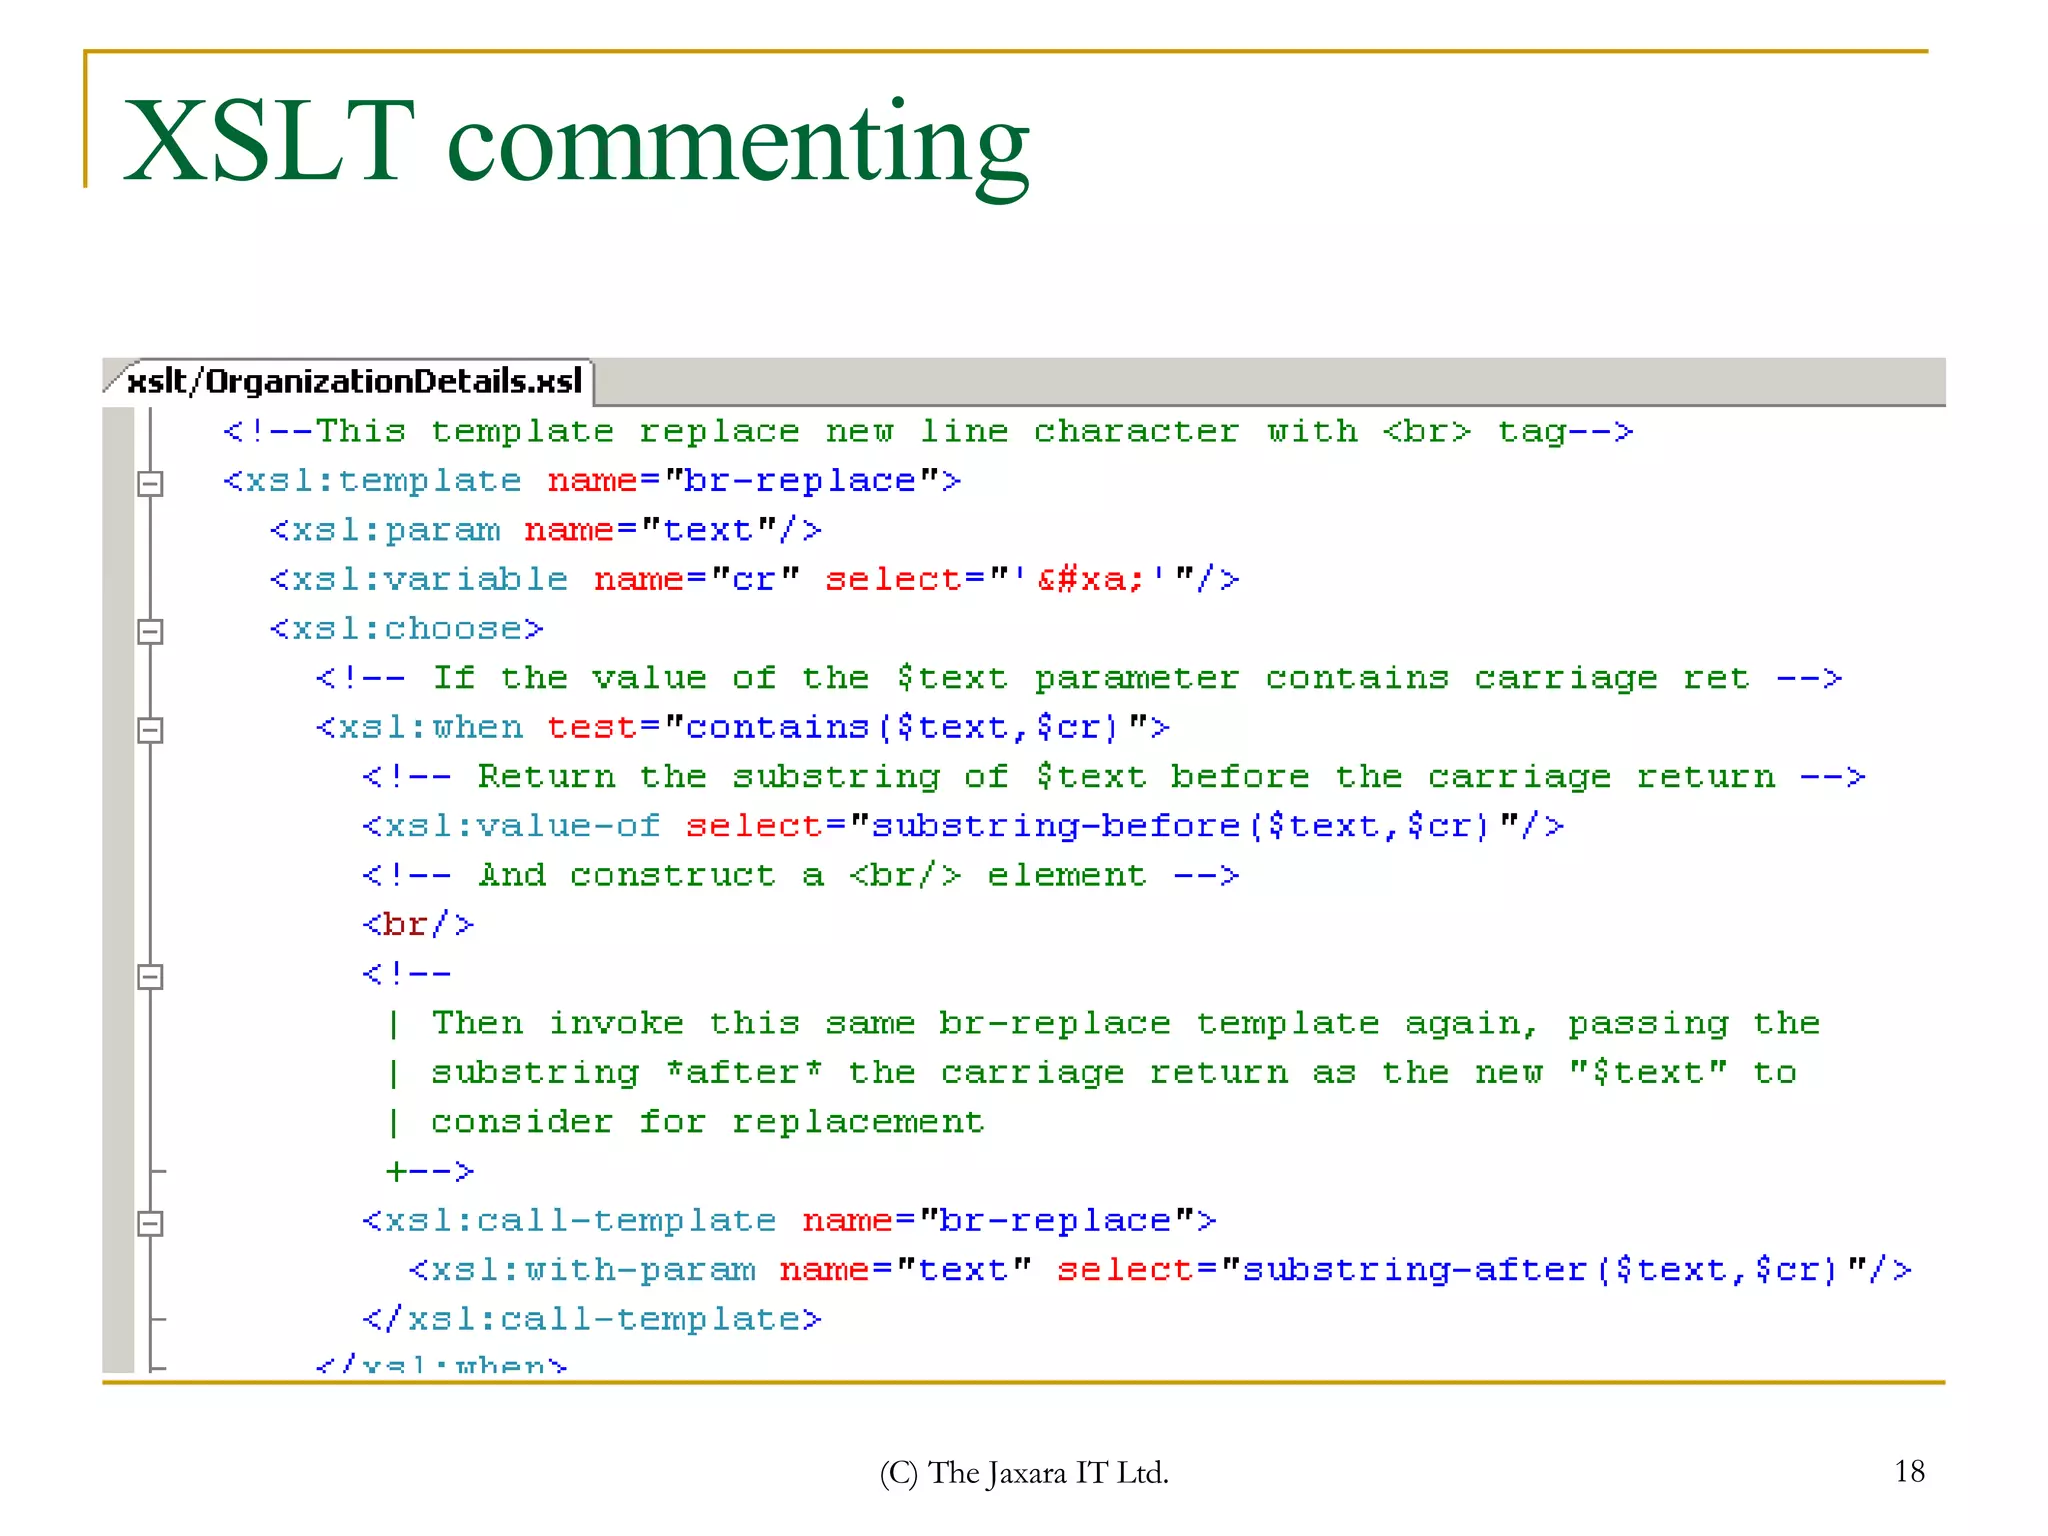
Task: Click the slide page number 18
Action: coord(1909,1471)
